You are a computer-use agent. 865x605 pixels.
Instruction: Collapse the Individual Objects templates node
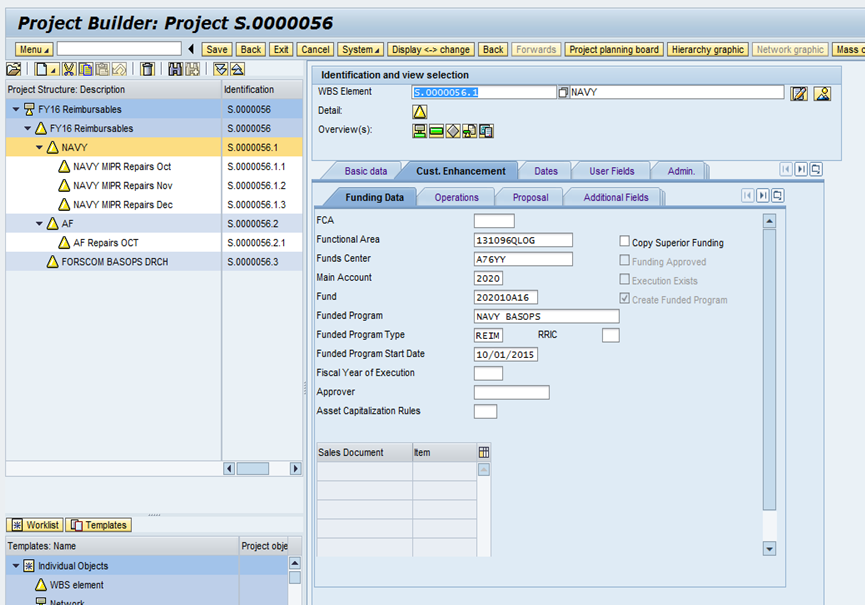pyautogui.click(x=15, y=566)
